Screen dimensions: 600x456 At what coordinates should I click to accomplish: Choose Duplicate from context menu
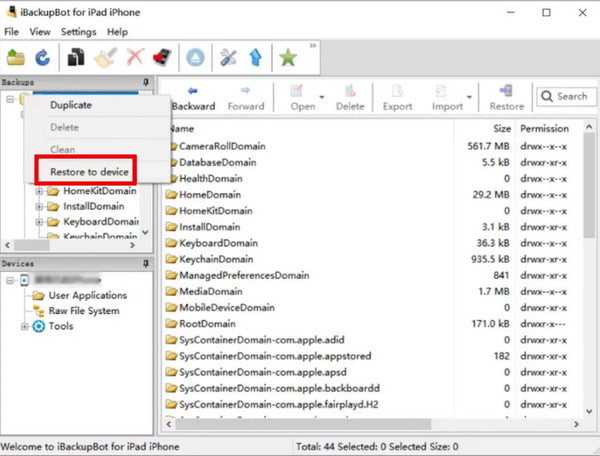97,105
